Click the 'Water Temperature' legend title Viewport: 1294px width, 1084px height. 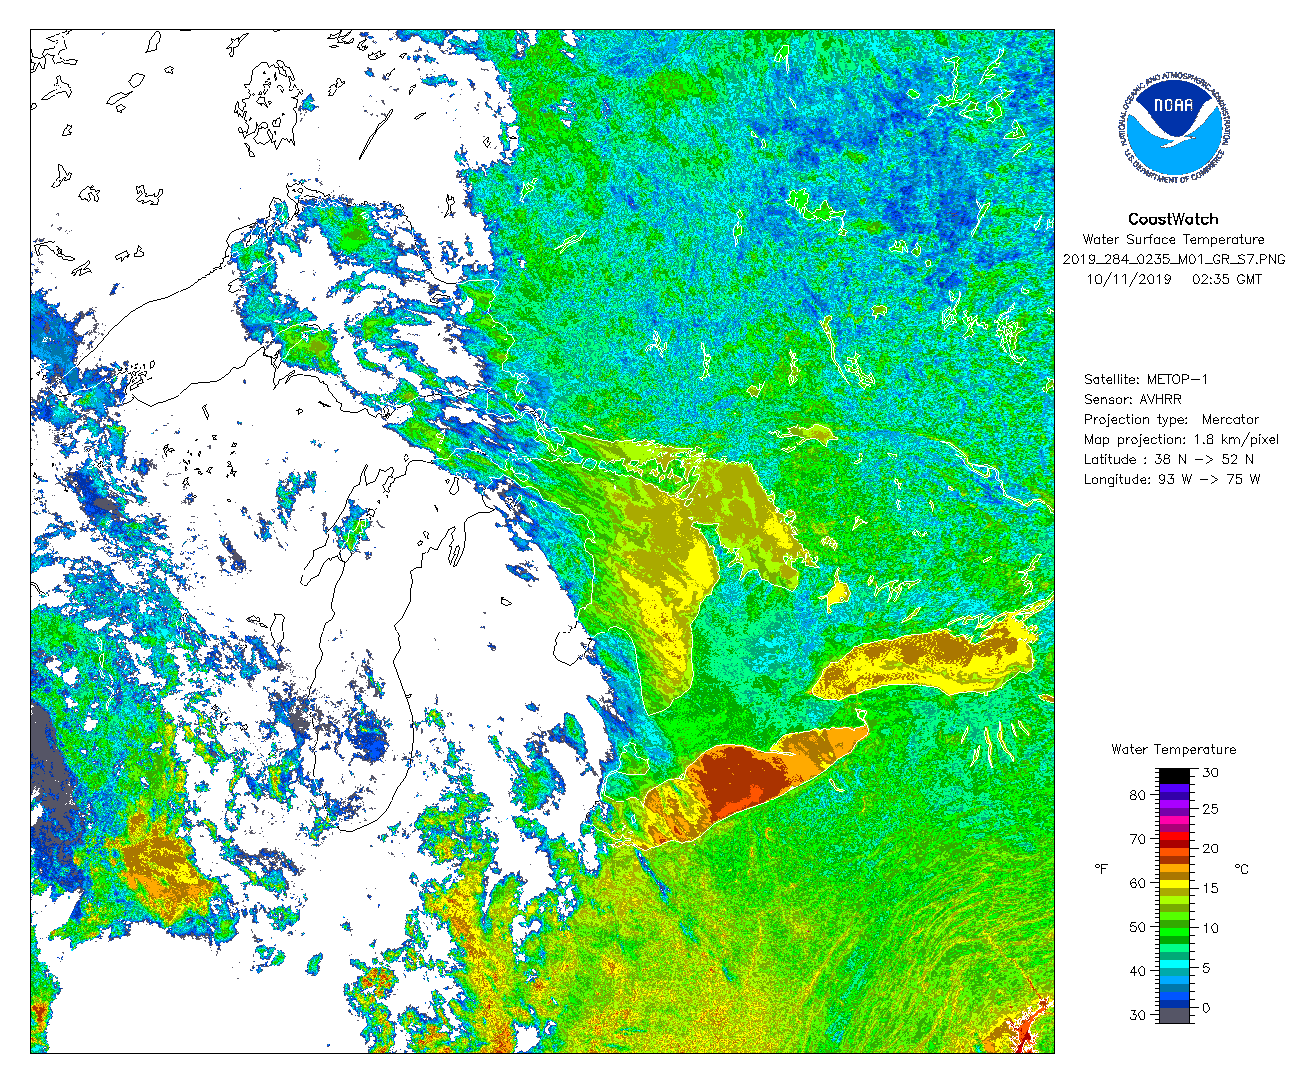click(1173, 750)
